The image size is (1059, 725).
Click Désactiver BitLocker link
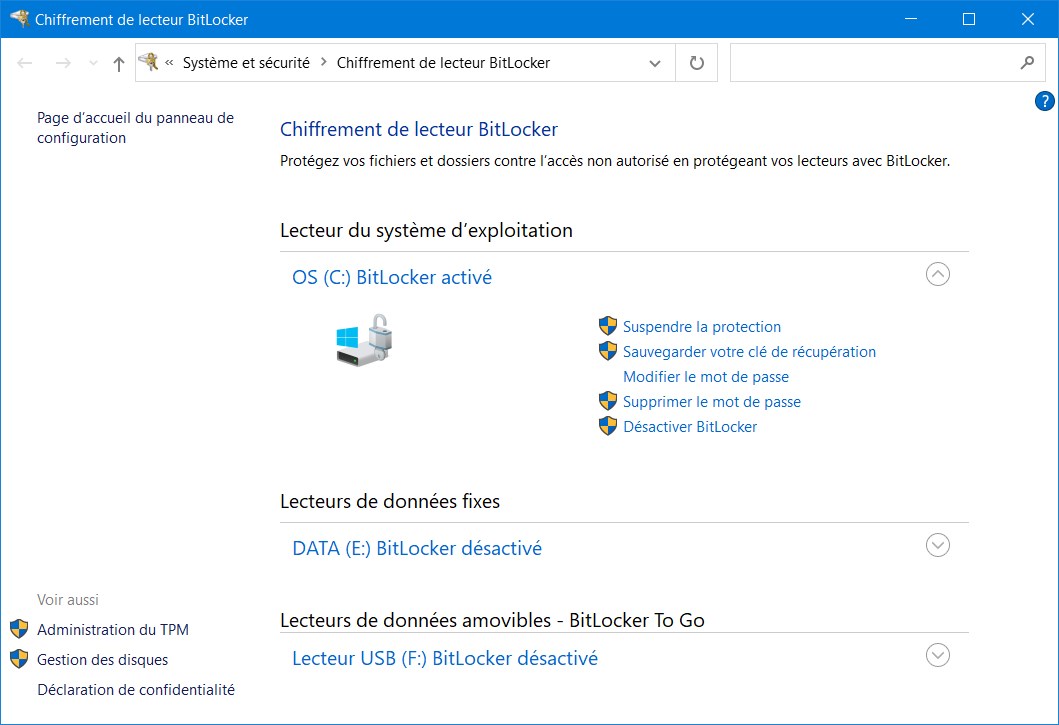(x=690, y=427)
